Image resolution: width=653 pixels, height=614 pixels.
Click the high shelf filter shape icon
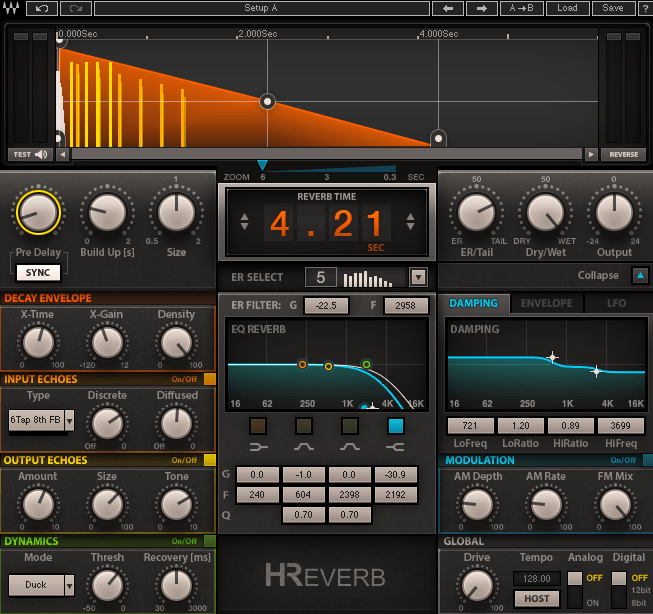point(395,447)
